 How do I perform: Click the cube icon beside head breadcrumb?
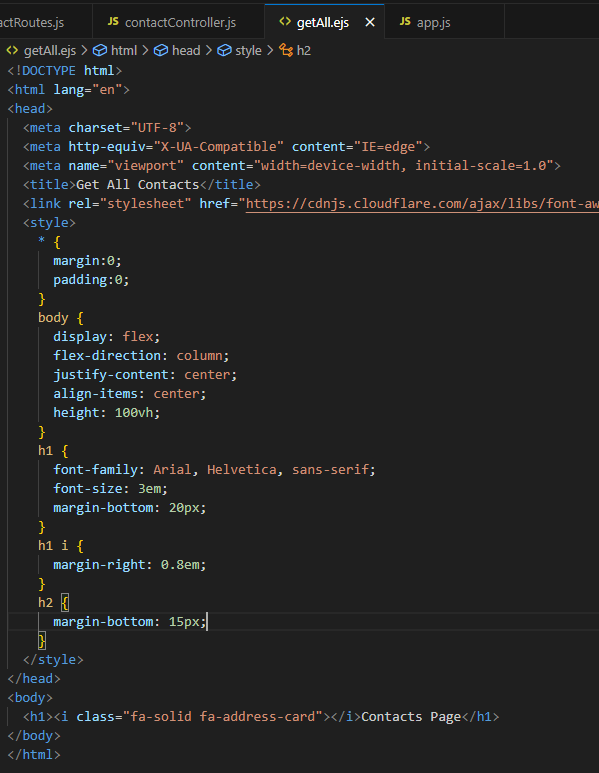[161, 50]
